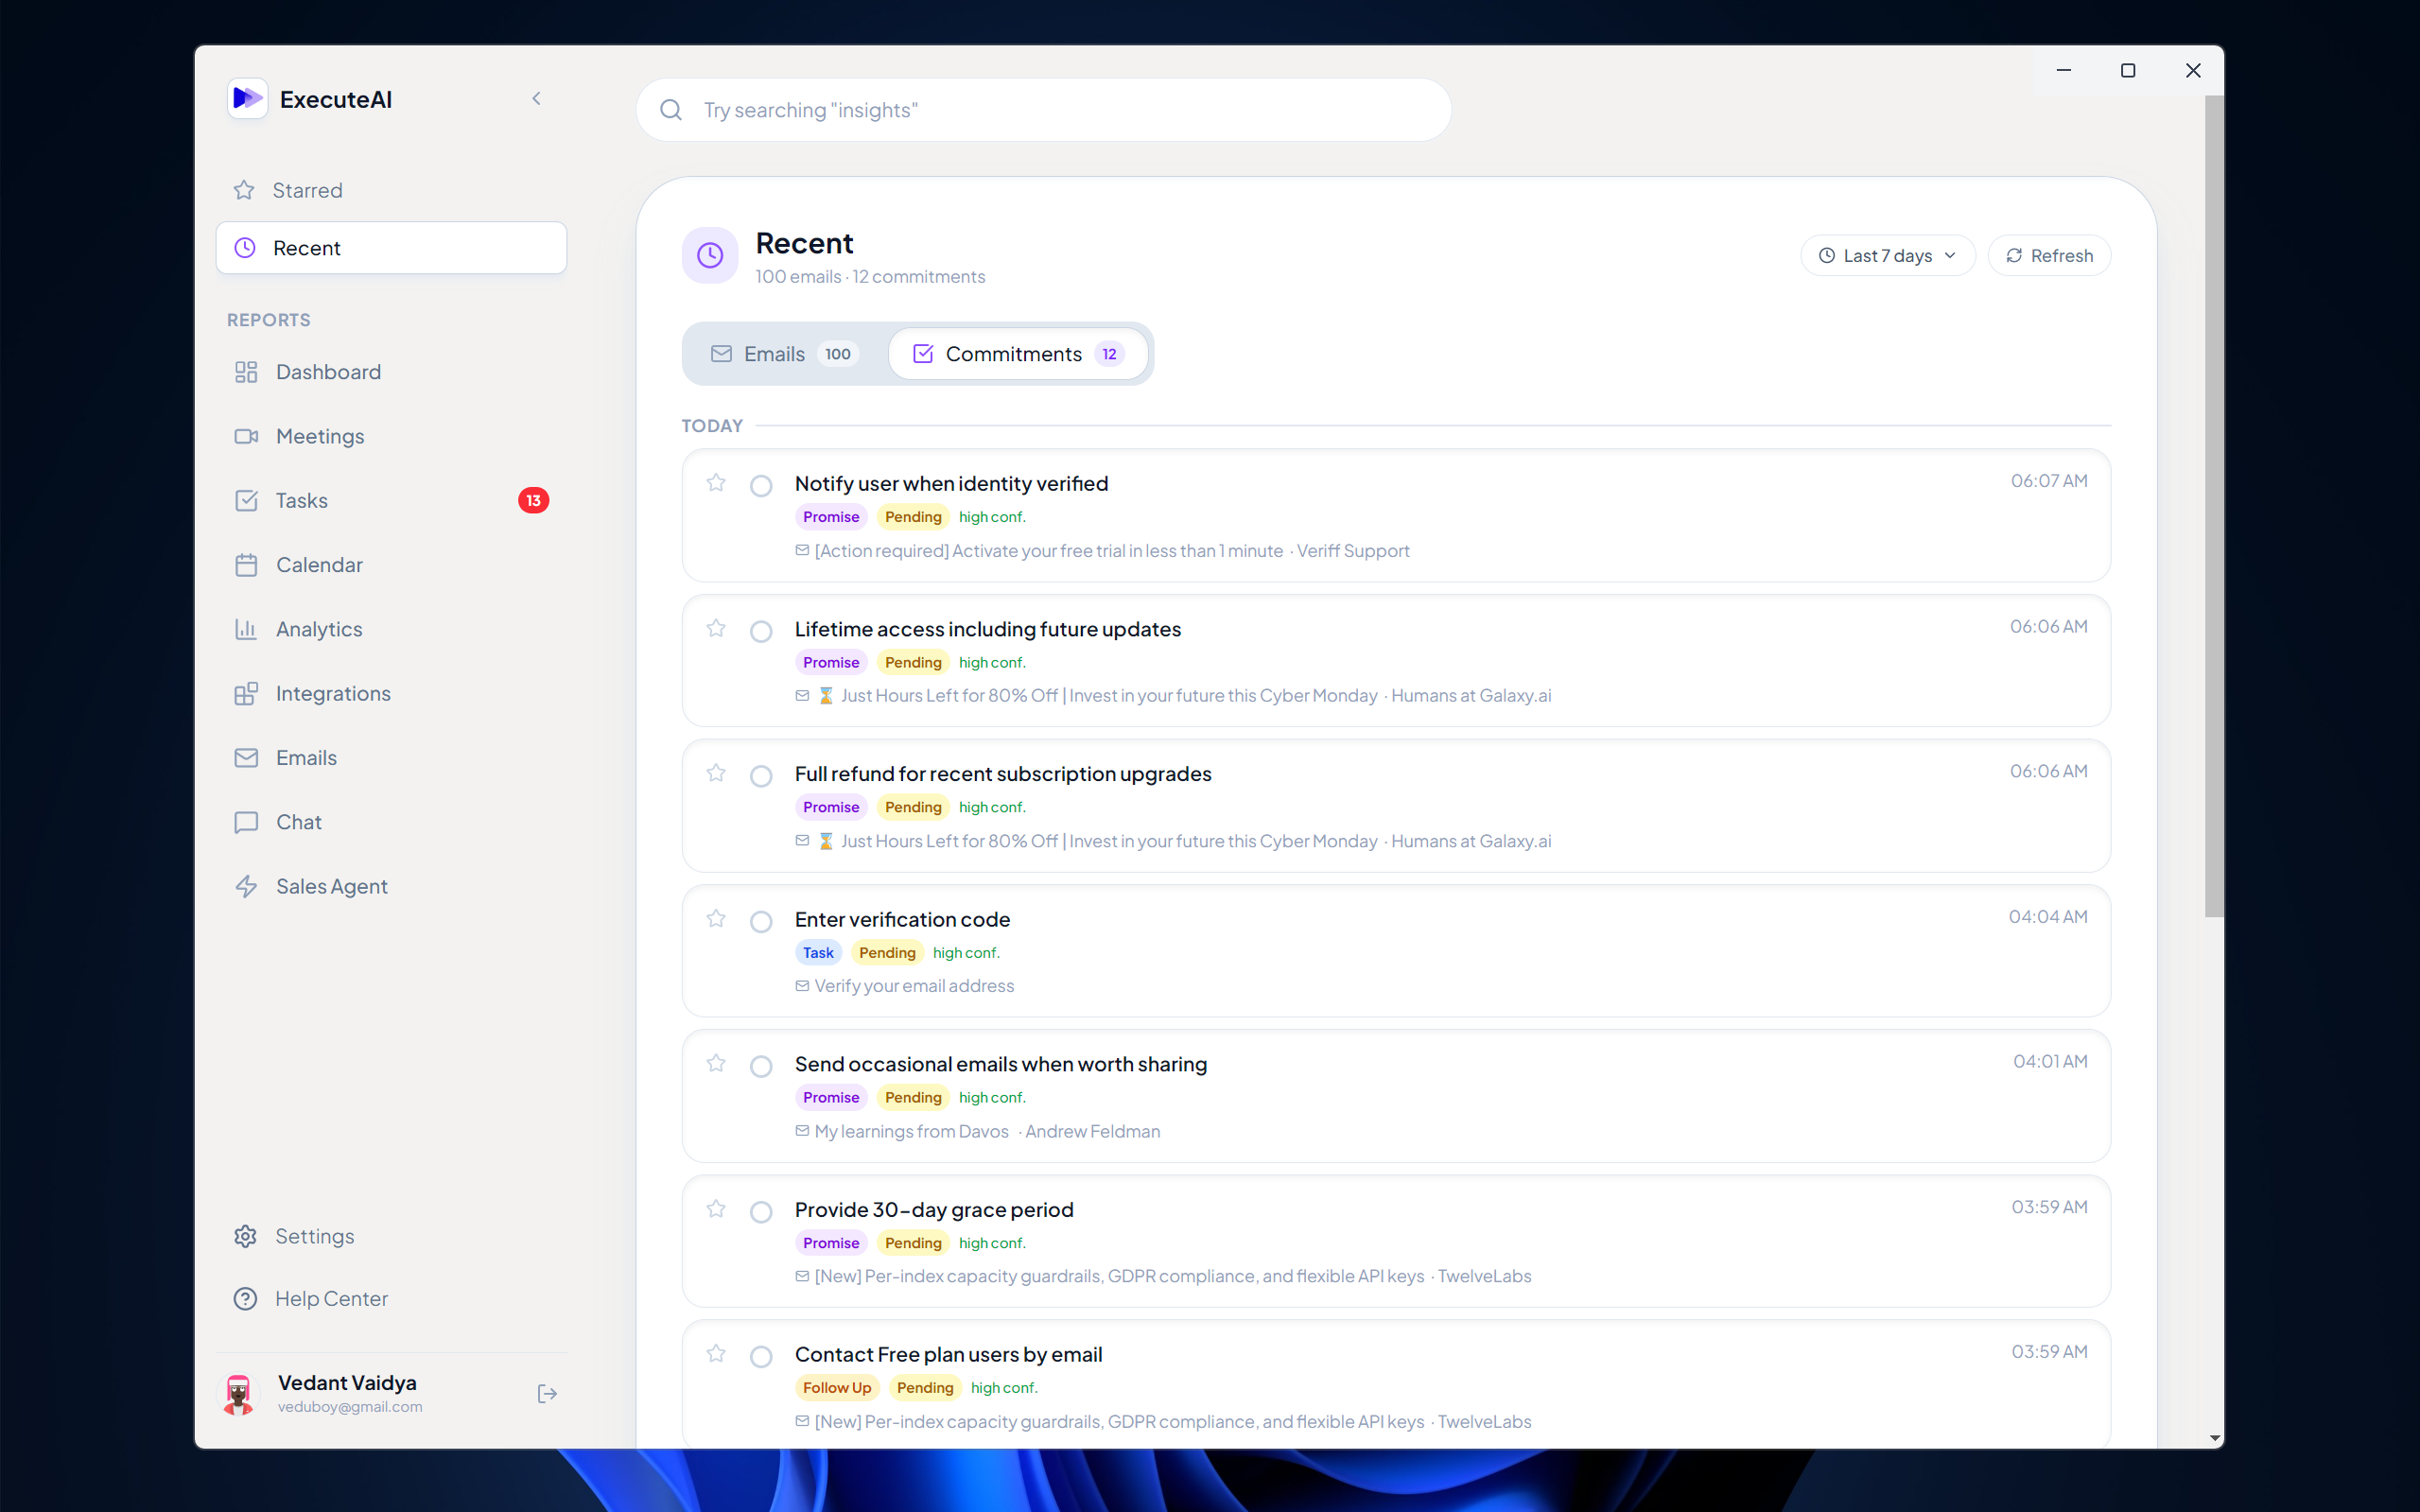2420x1512 pixels.
Task: Star the 'Notify user when identity verified' commitment
Action: coord(716,483)
